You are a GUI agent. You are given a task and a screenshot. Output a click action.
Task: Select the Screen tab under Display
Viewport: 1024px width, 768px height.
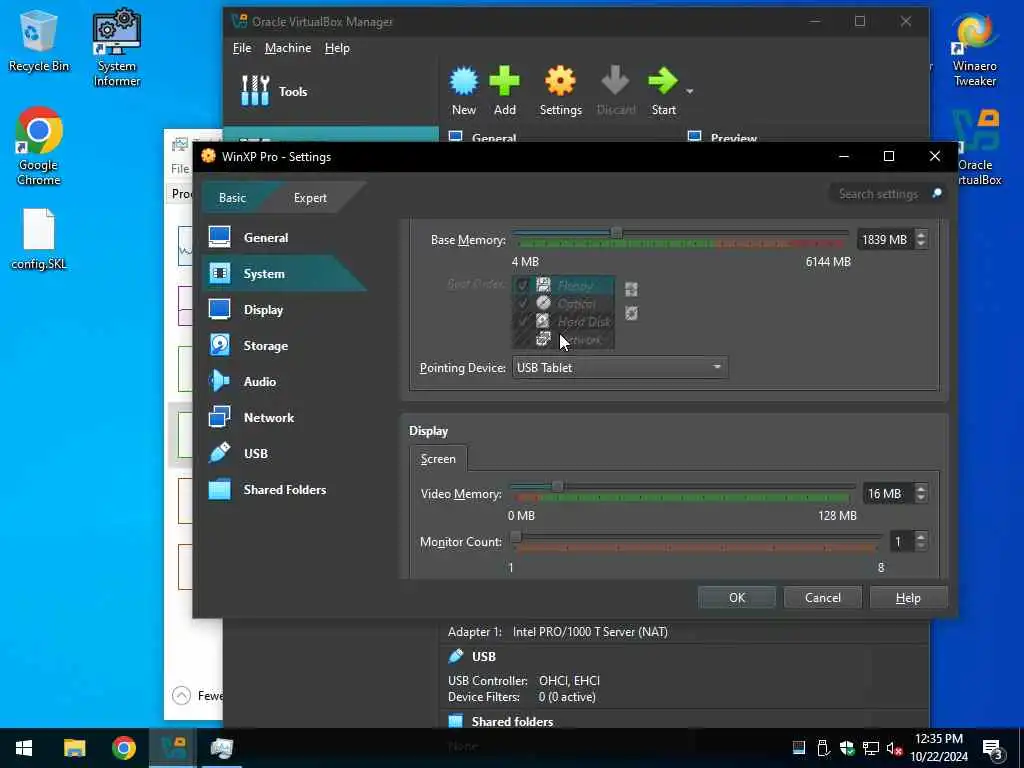coord(438,459)
